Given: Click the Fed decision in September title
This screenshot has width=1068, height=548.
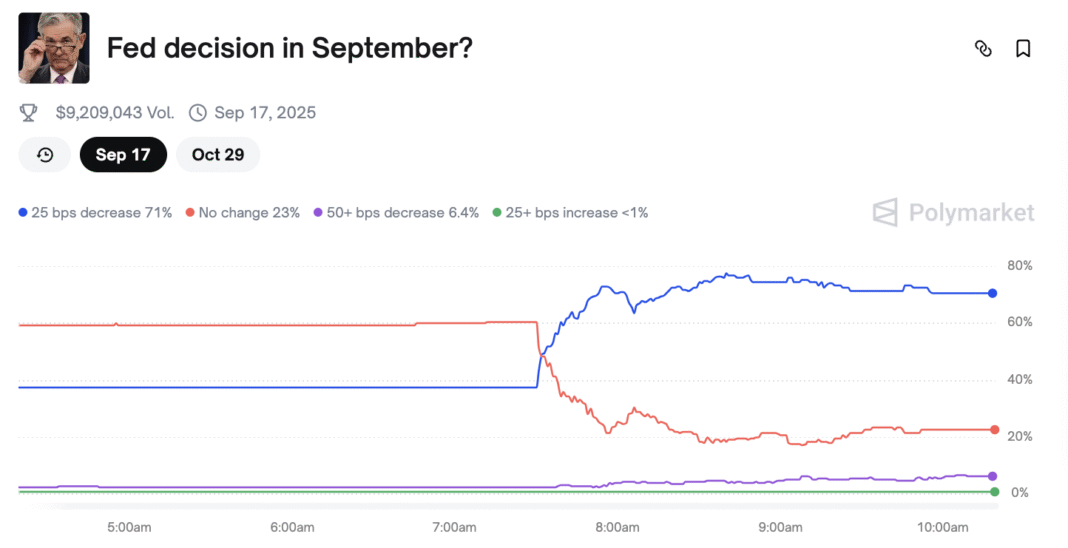Looking at the screenshot, I should point(289,48).
